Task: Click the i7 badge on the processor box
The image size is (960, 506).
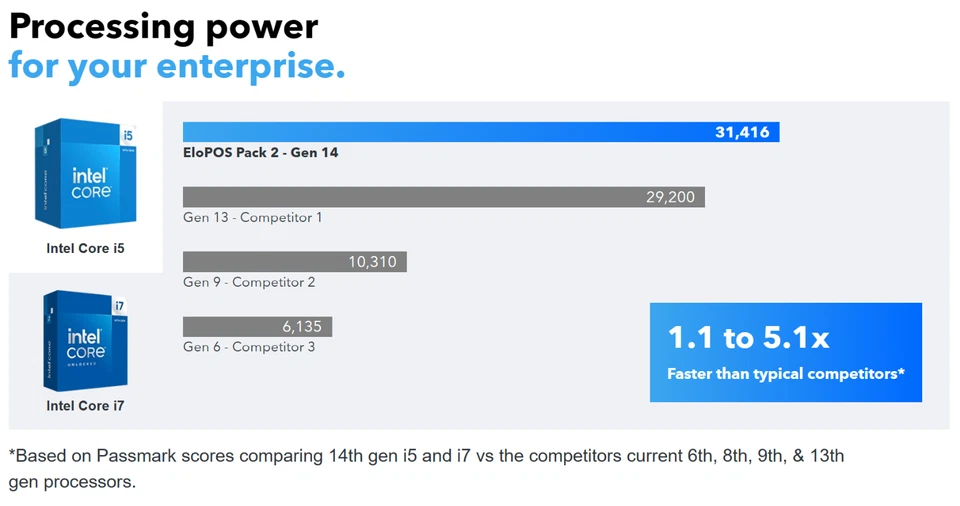Action: pos(118,305)
